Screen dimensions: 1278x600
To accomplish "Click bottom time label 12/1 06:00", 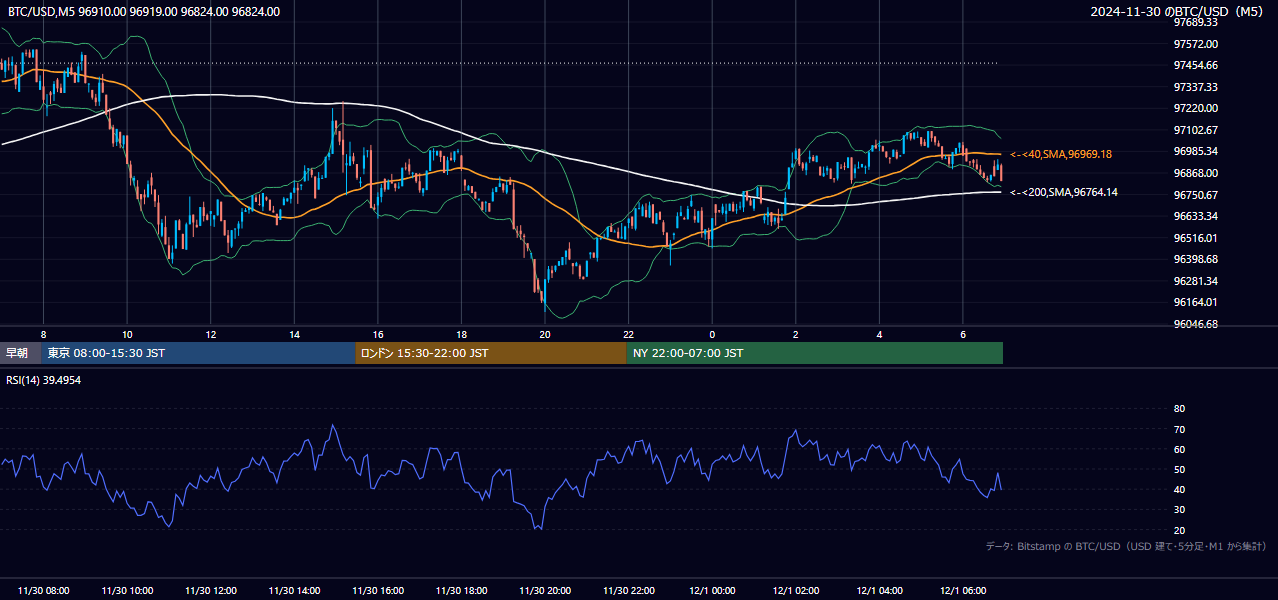I will pos(963,591).
